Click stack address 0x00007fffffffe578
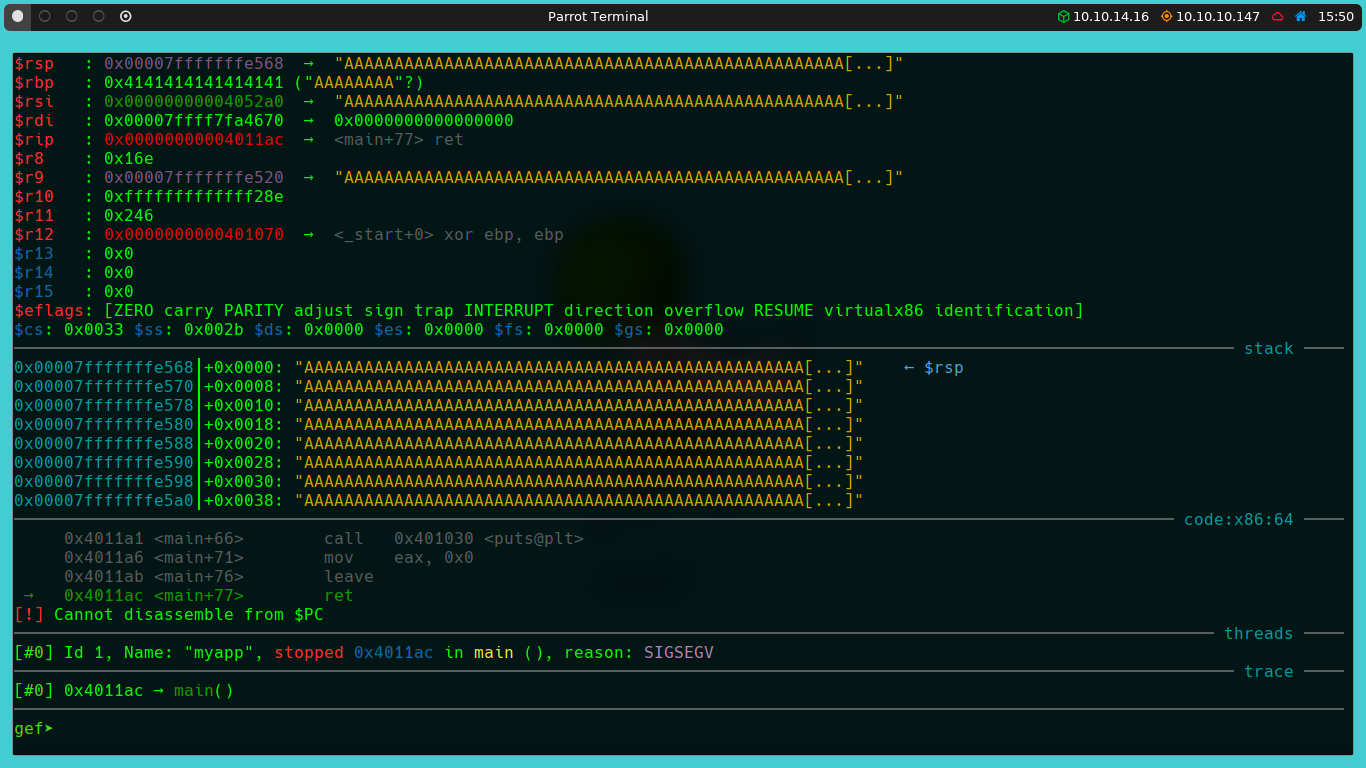Screen dimensions: 1366x768 104,406
